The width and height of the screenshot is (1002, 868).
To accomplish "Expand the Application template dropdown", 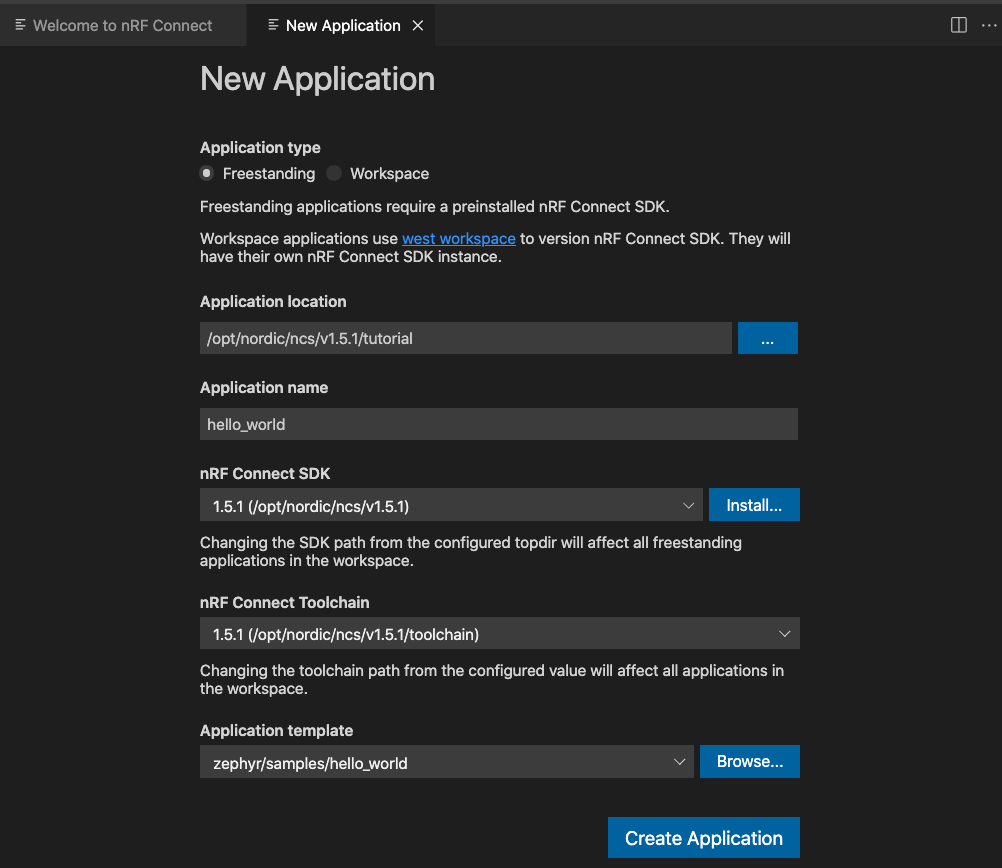I will (682, 763).
